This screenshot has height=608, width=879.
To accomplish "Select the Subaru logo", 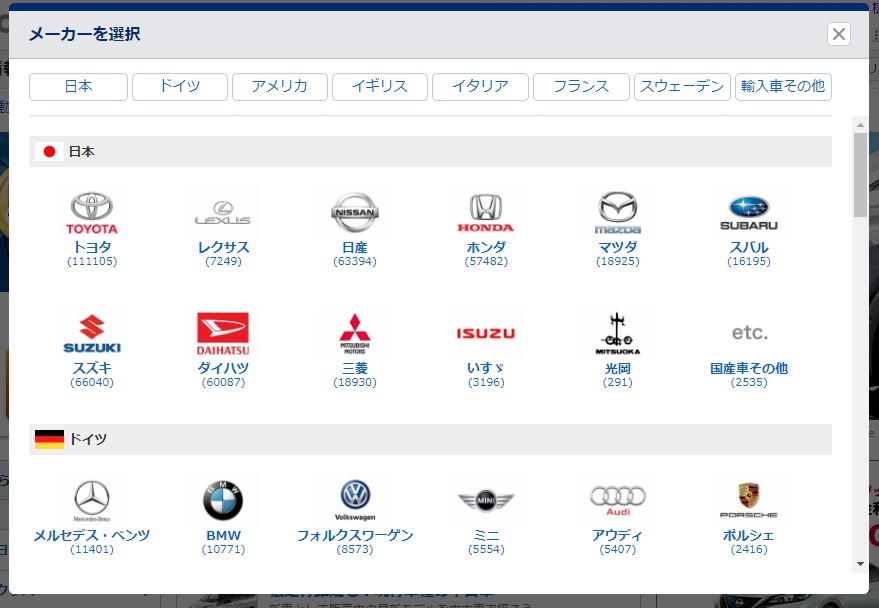I will (749, 214).
